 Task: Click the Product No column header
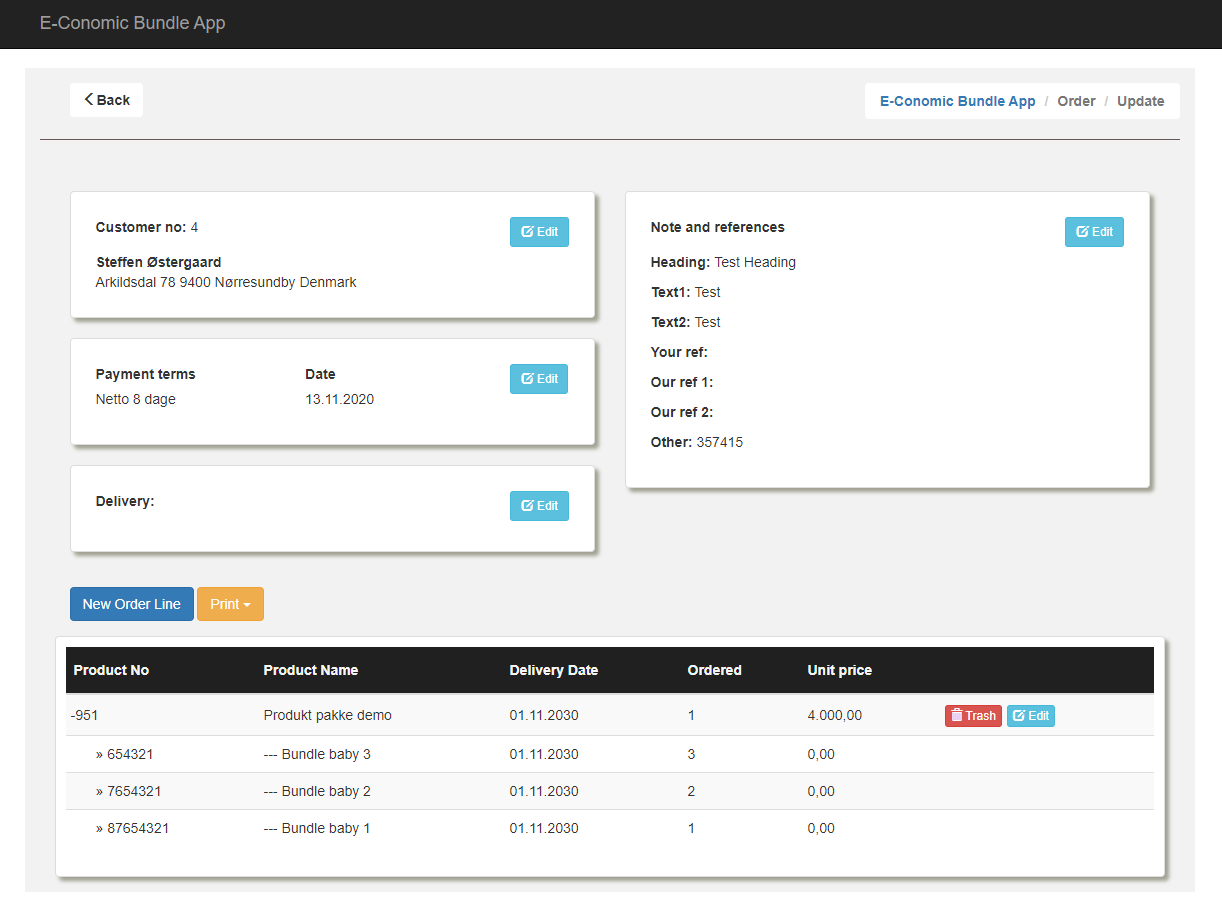coord(111,670)
